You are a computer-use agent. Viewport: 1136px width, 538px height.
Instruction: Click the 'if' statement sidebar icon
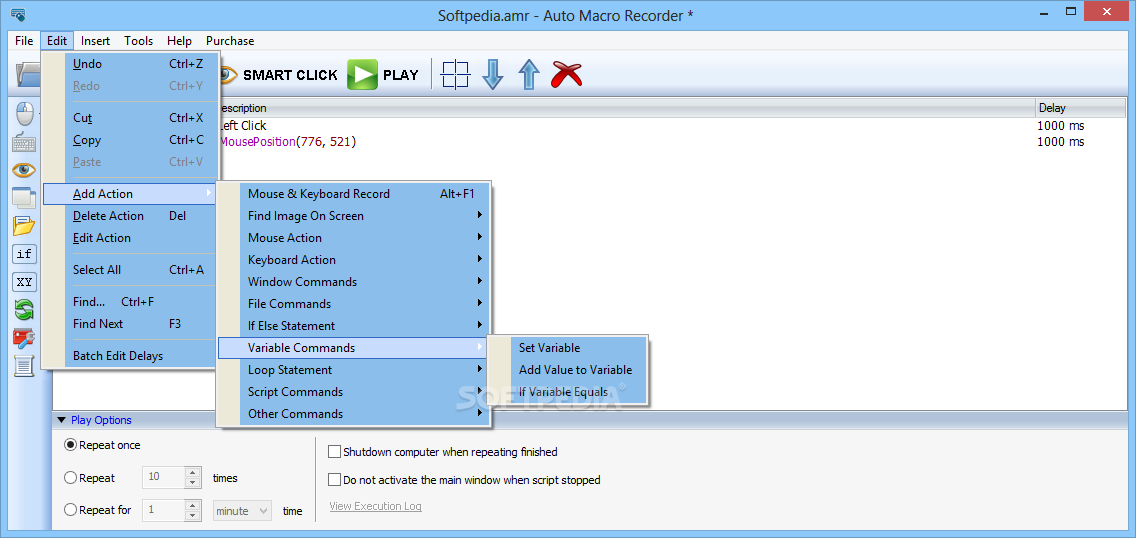pyautogui.click(x=25, y=254)
